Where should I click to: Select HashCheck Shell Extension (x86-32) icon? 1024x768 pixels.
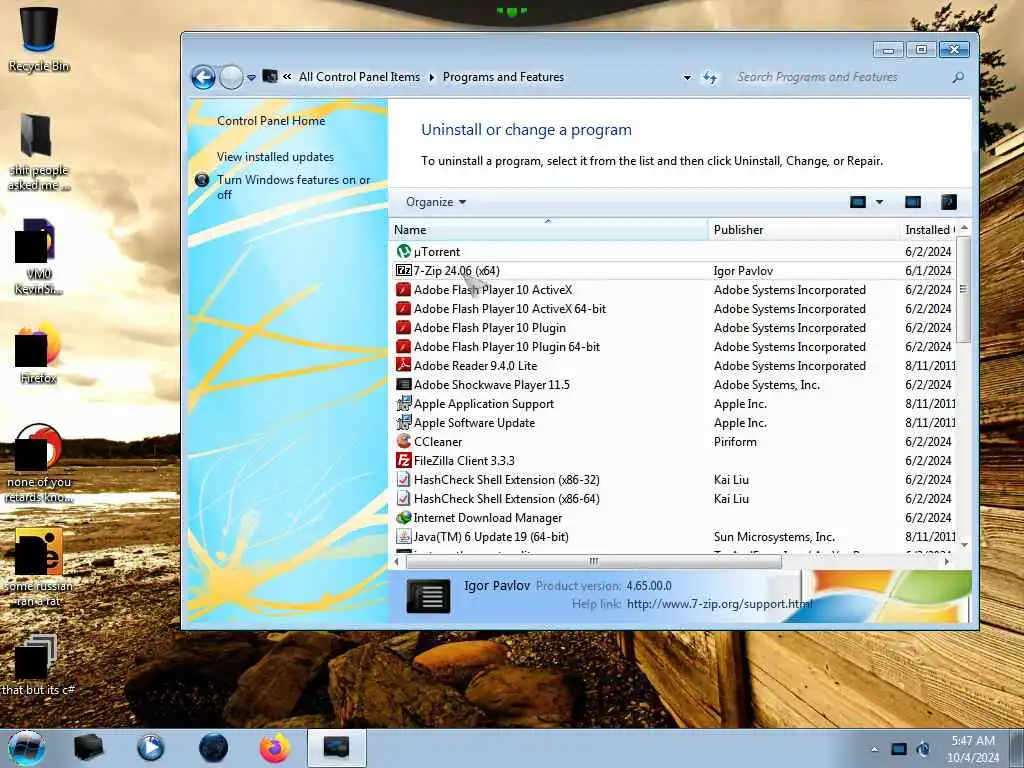pyautogui.click(x=404, y=479)
